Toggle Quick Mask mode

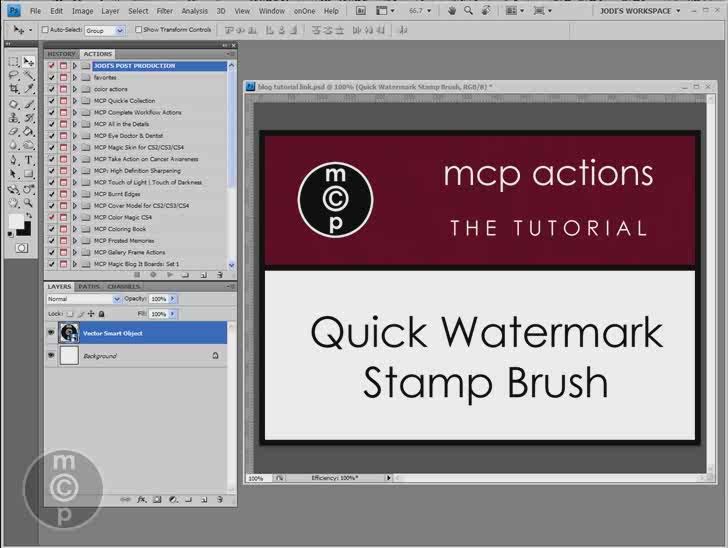21,248
